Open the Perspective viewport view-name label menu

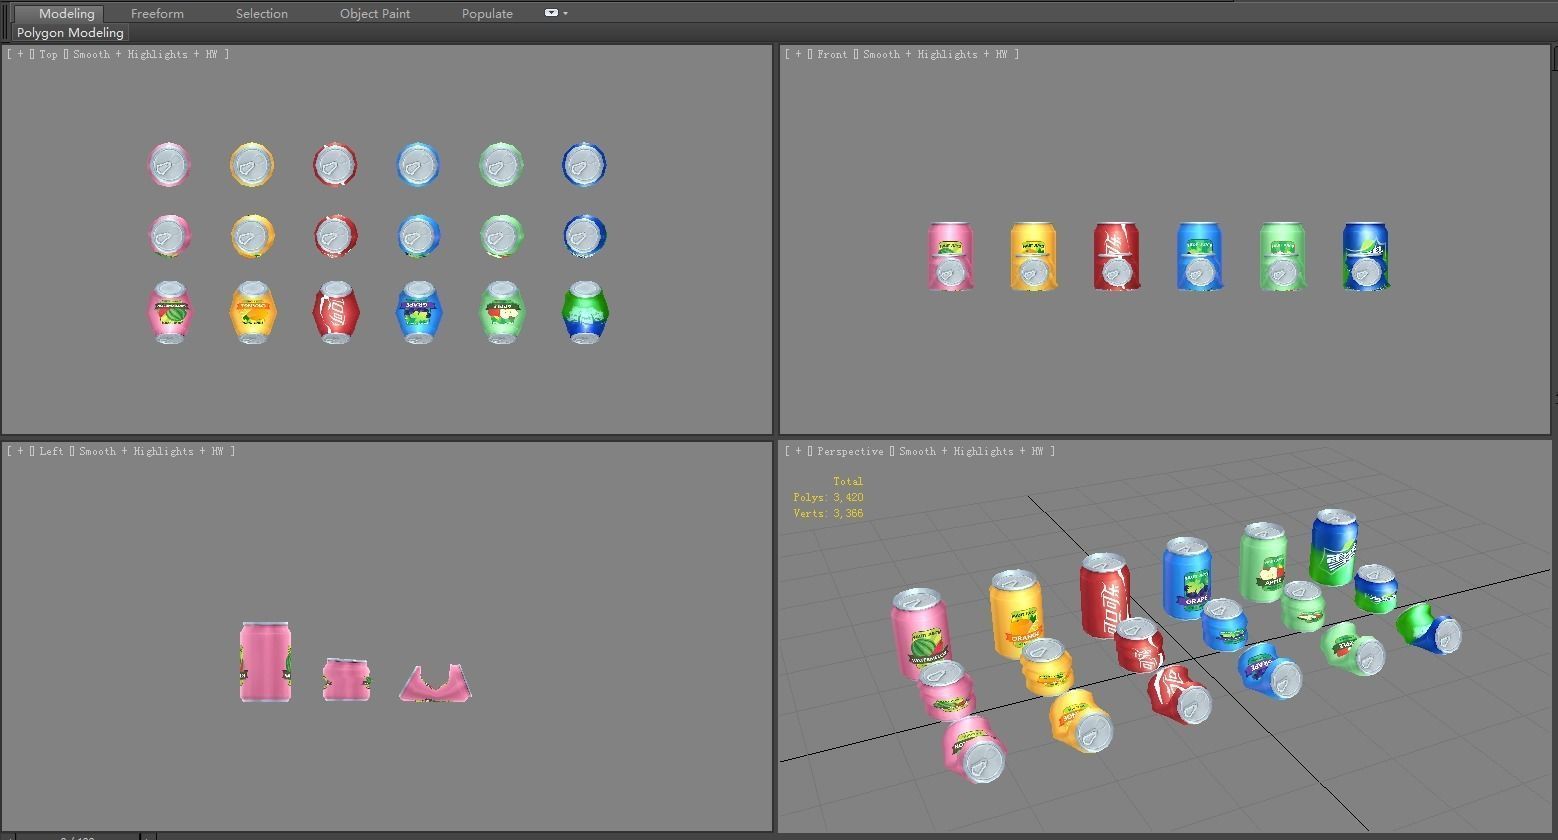tap(850, 451)
